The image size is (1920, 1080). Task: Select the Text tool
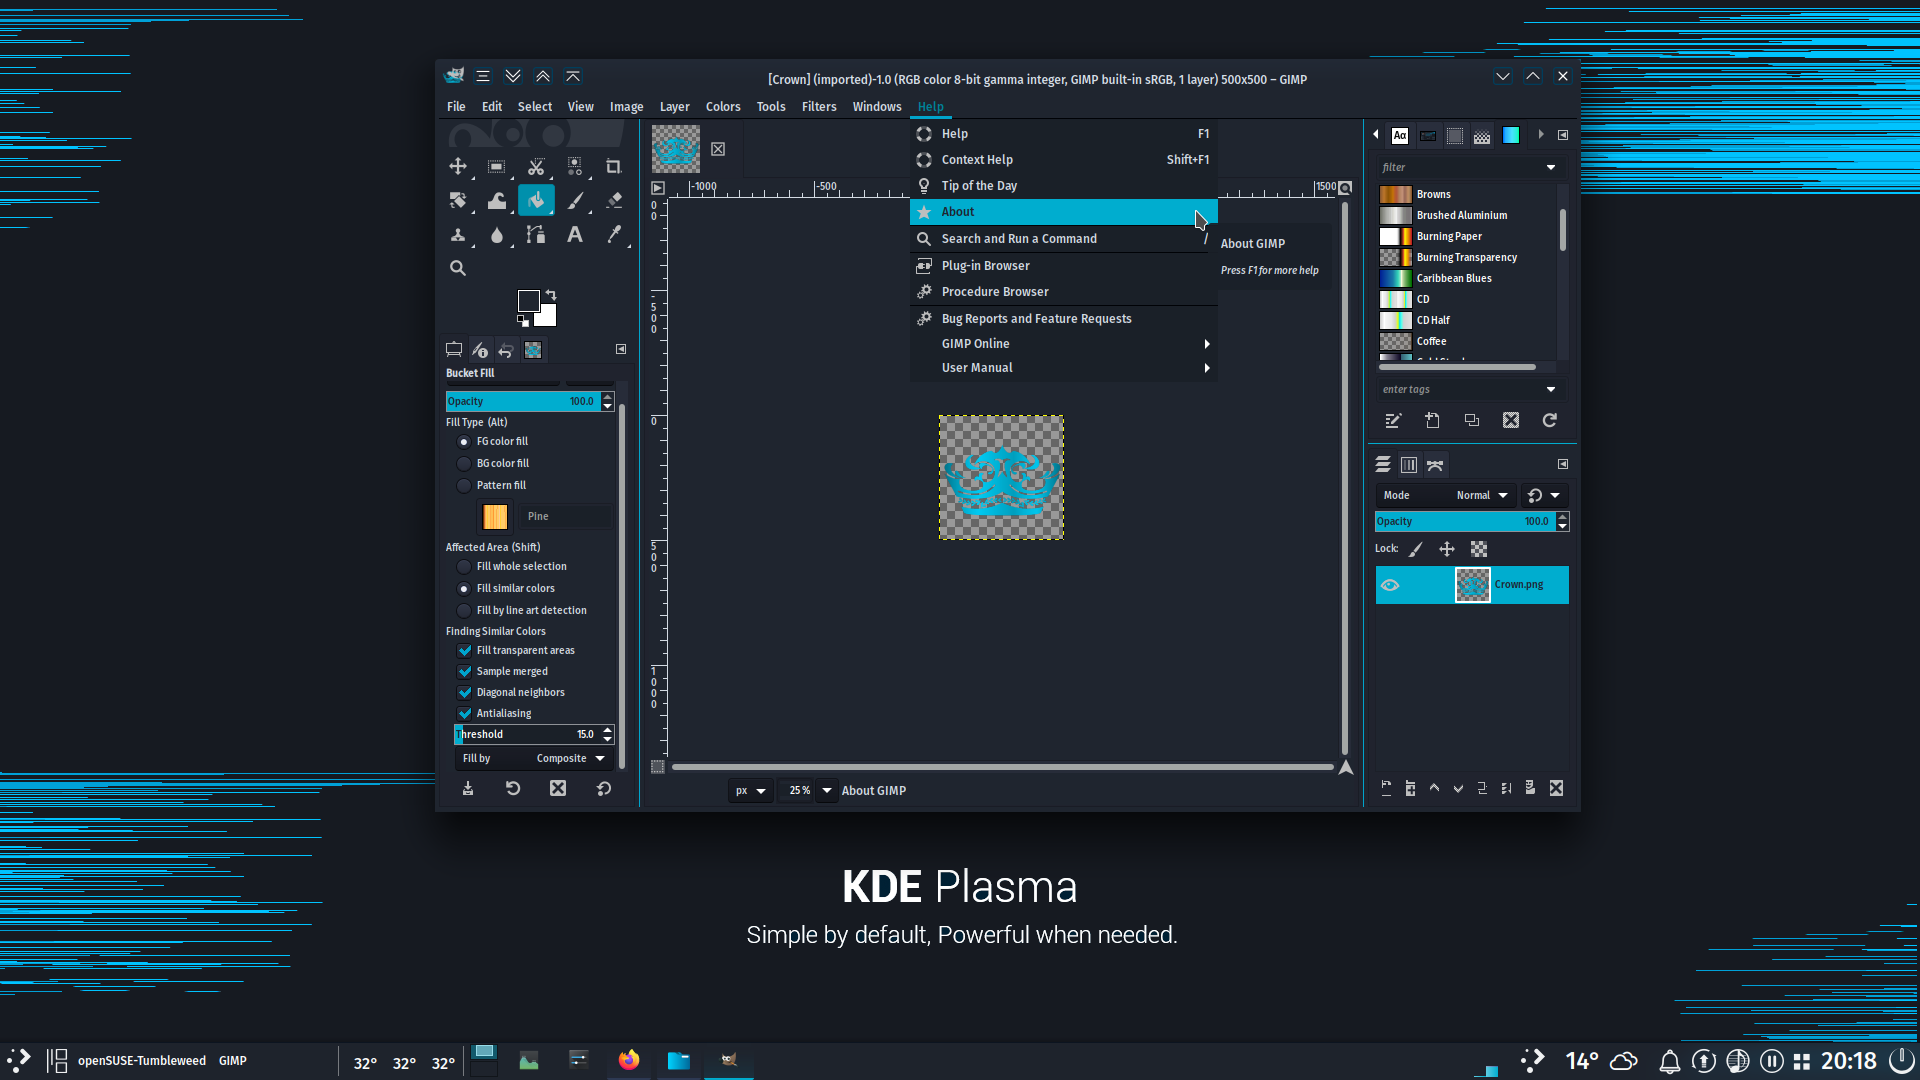[x=575, y=234]
